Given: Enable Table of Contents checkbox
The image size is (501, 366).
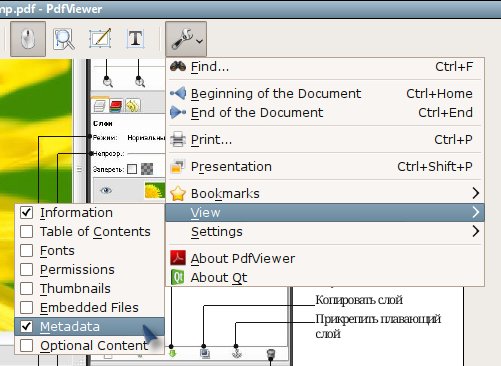Looking at the screenshot, I should click(x=26, y=231).
